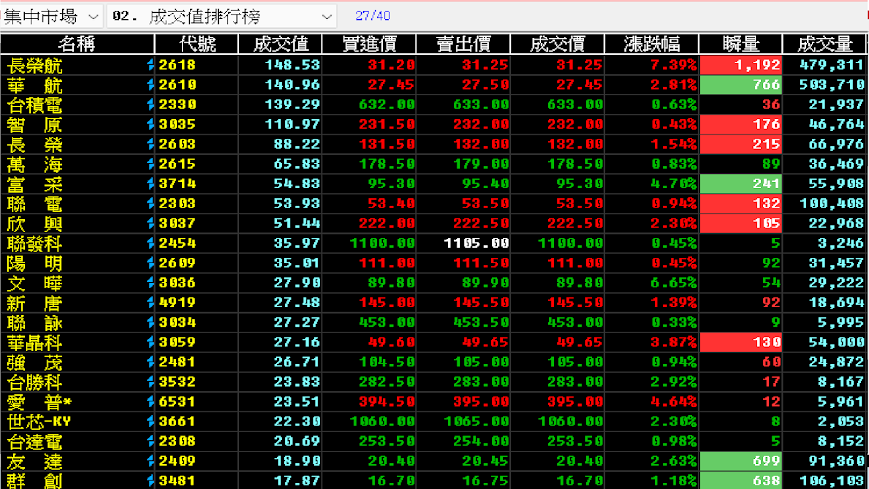Click the lightning icon next to 台積電
Image resolution: width=869 pixels, height=489 pixels.
pyautogui.click(x=150, y=104)
